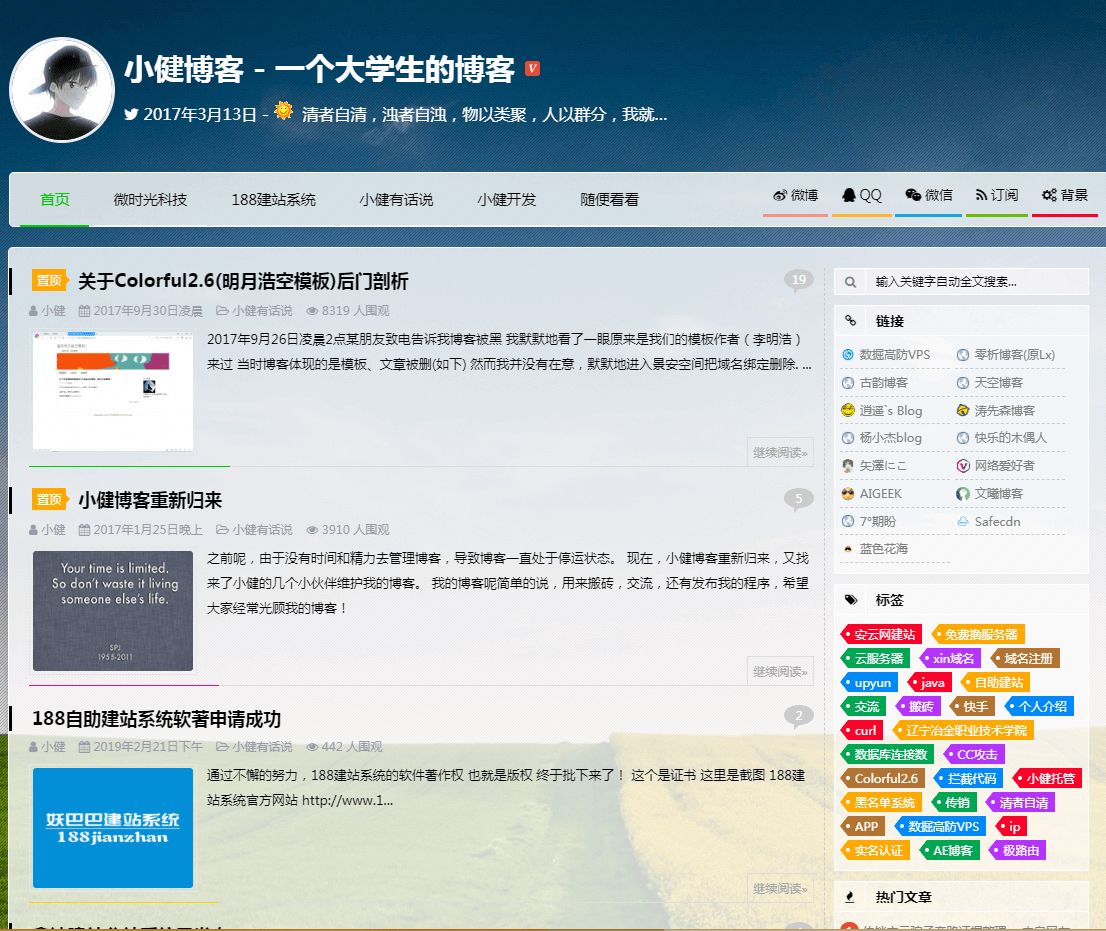Select the 小健开发 menu item
Image resolution: width=1106 pixels, height=931 pixels.
pyautogui.click(x=507, y=200)
